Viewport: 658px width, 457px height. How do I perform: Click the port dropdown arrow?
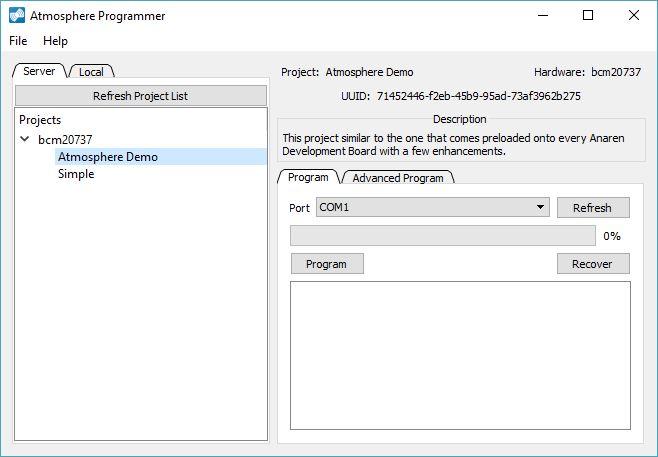[540, 207]
